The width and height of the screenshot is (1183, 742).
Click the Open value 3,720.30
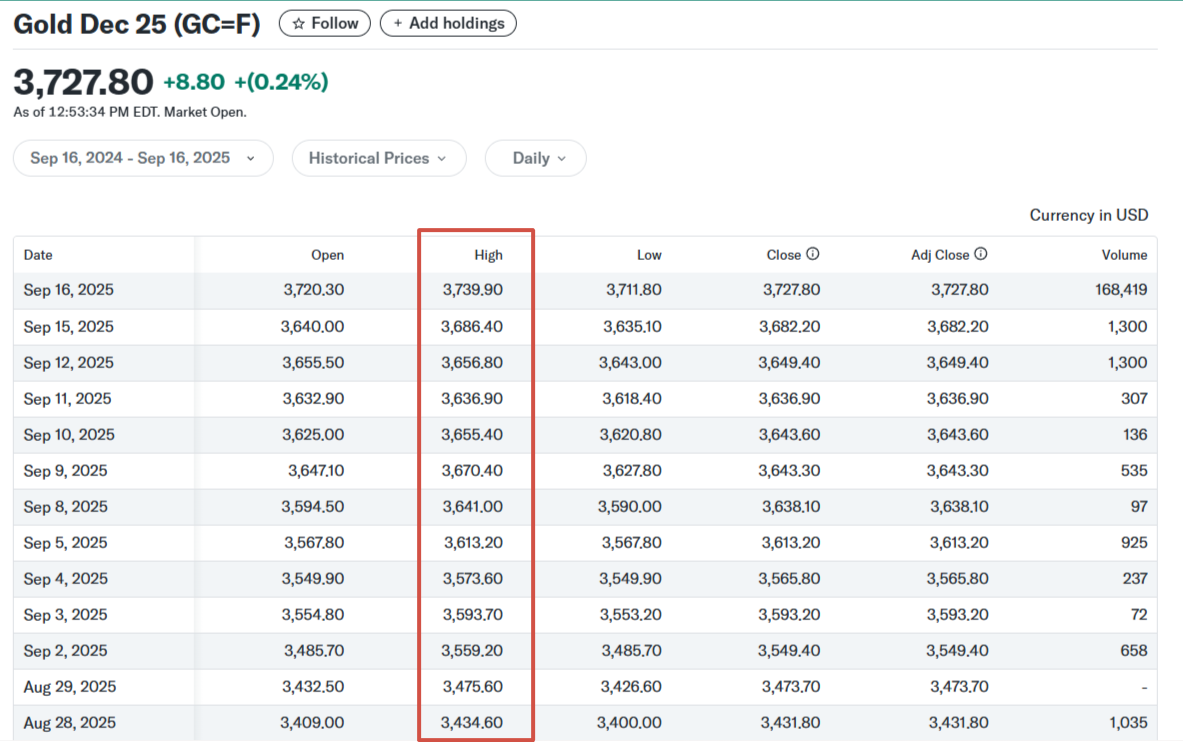click(314, 290)
